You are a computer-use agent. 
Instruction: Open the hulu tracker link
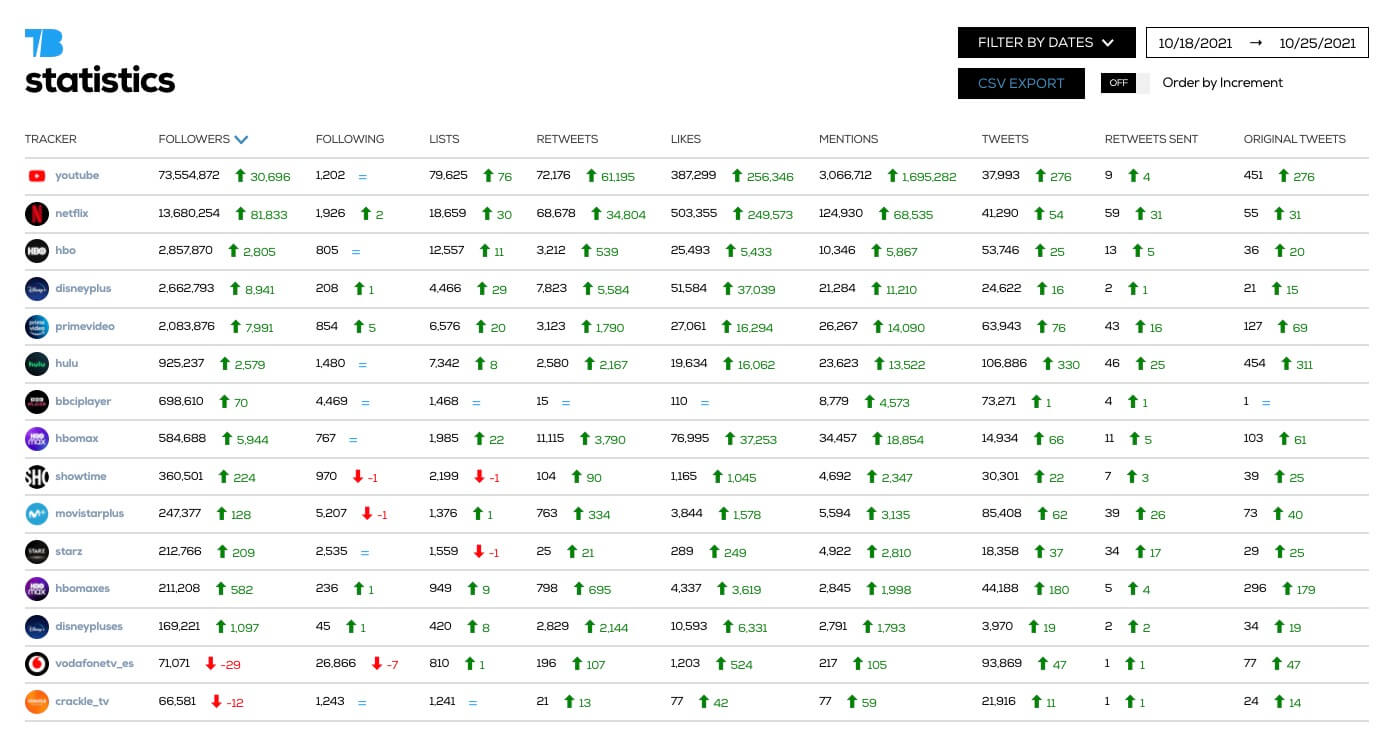(66, 364)
